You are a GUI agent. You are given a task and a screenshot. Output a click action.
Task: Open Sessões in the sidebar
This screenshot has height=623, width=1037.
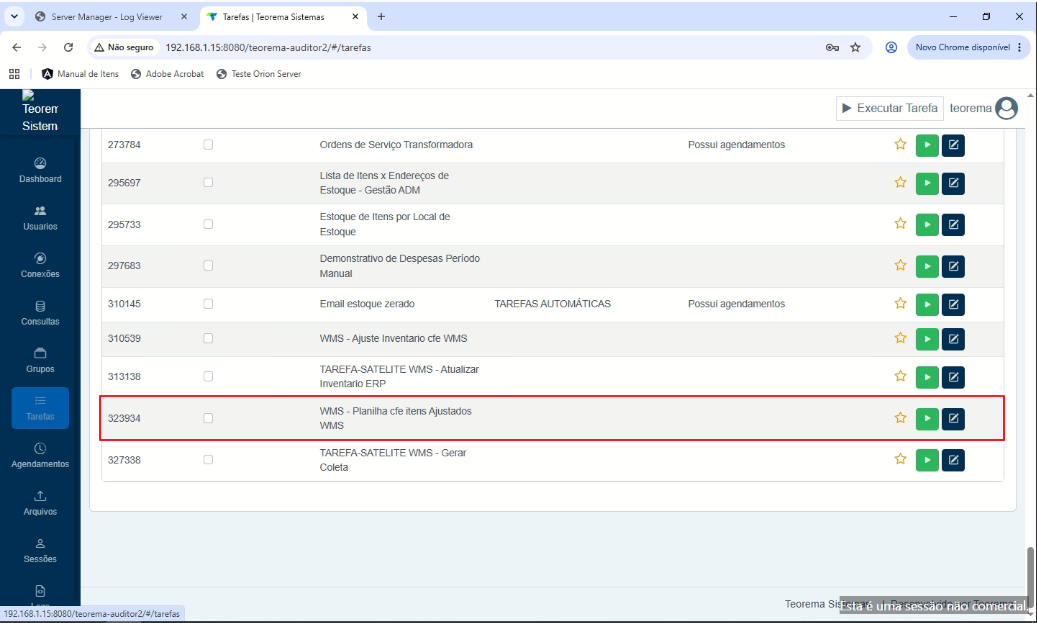(x=40, y=551)
